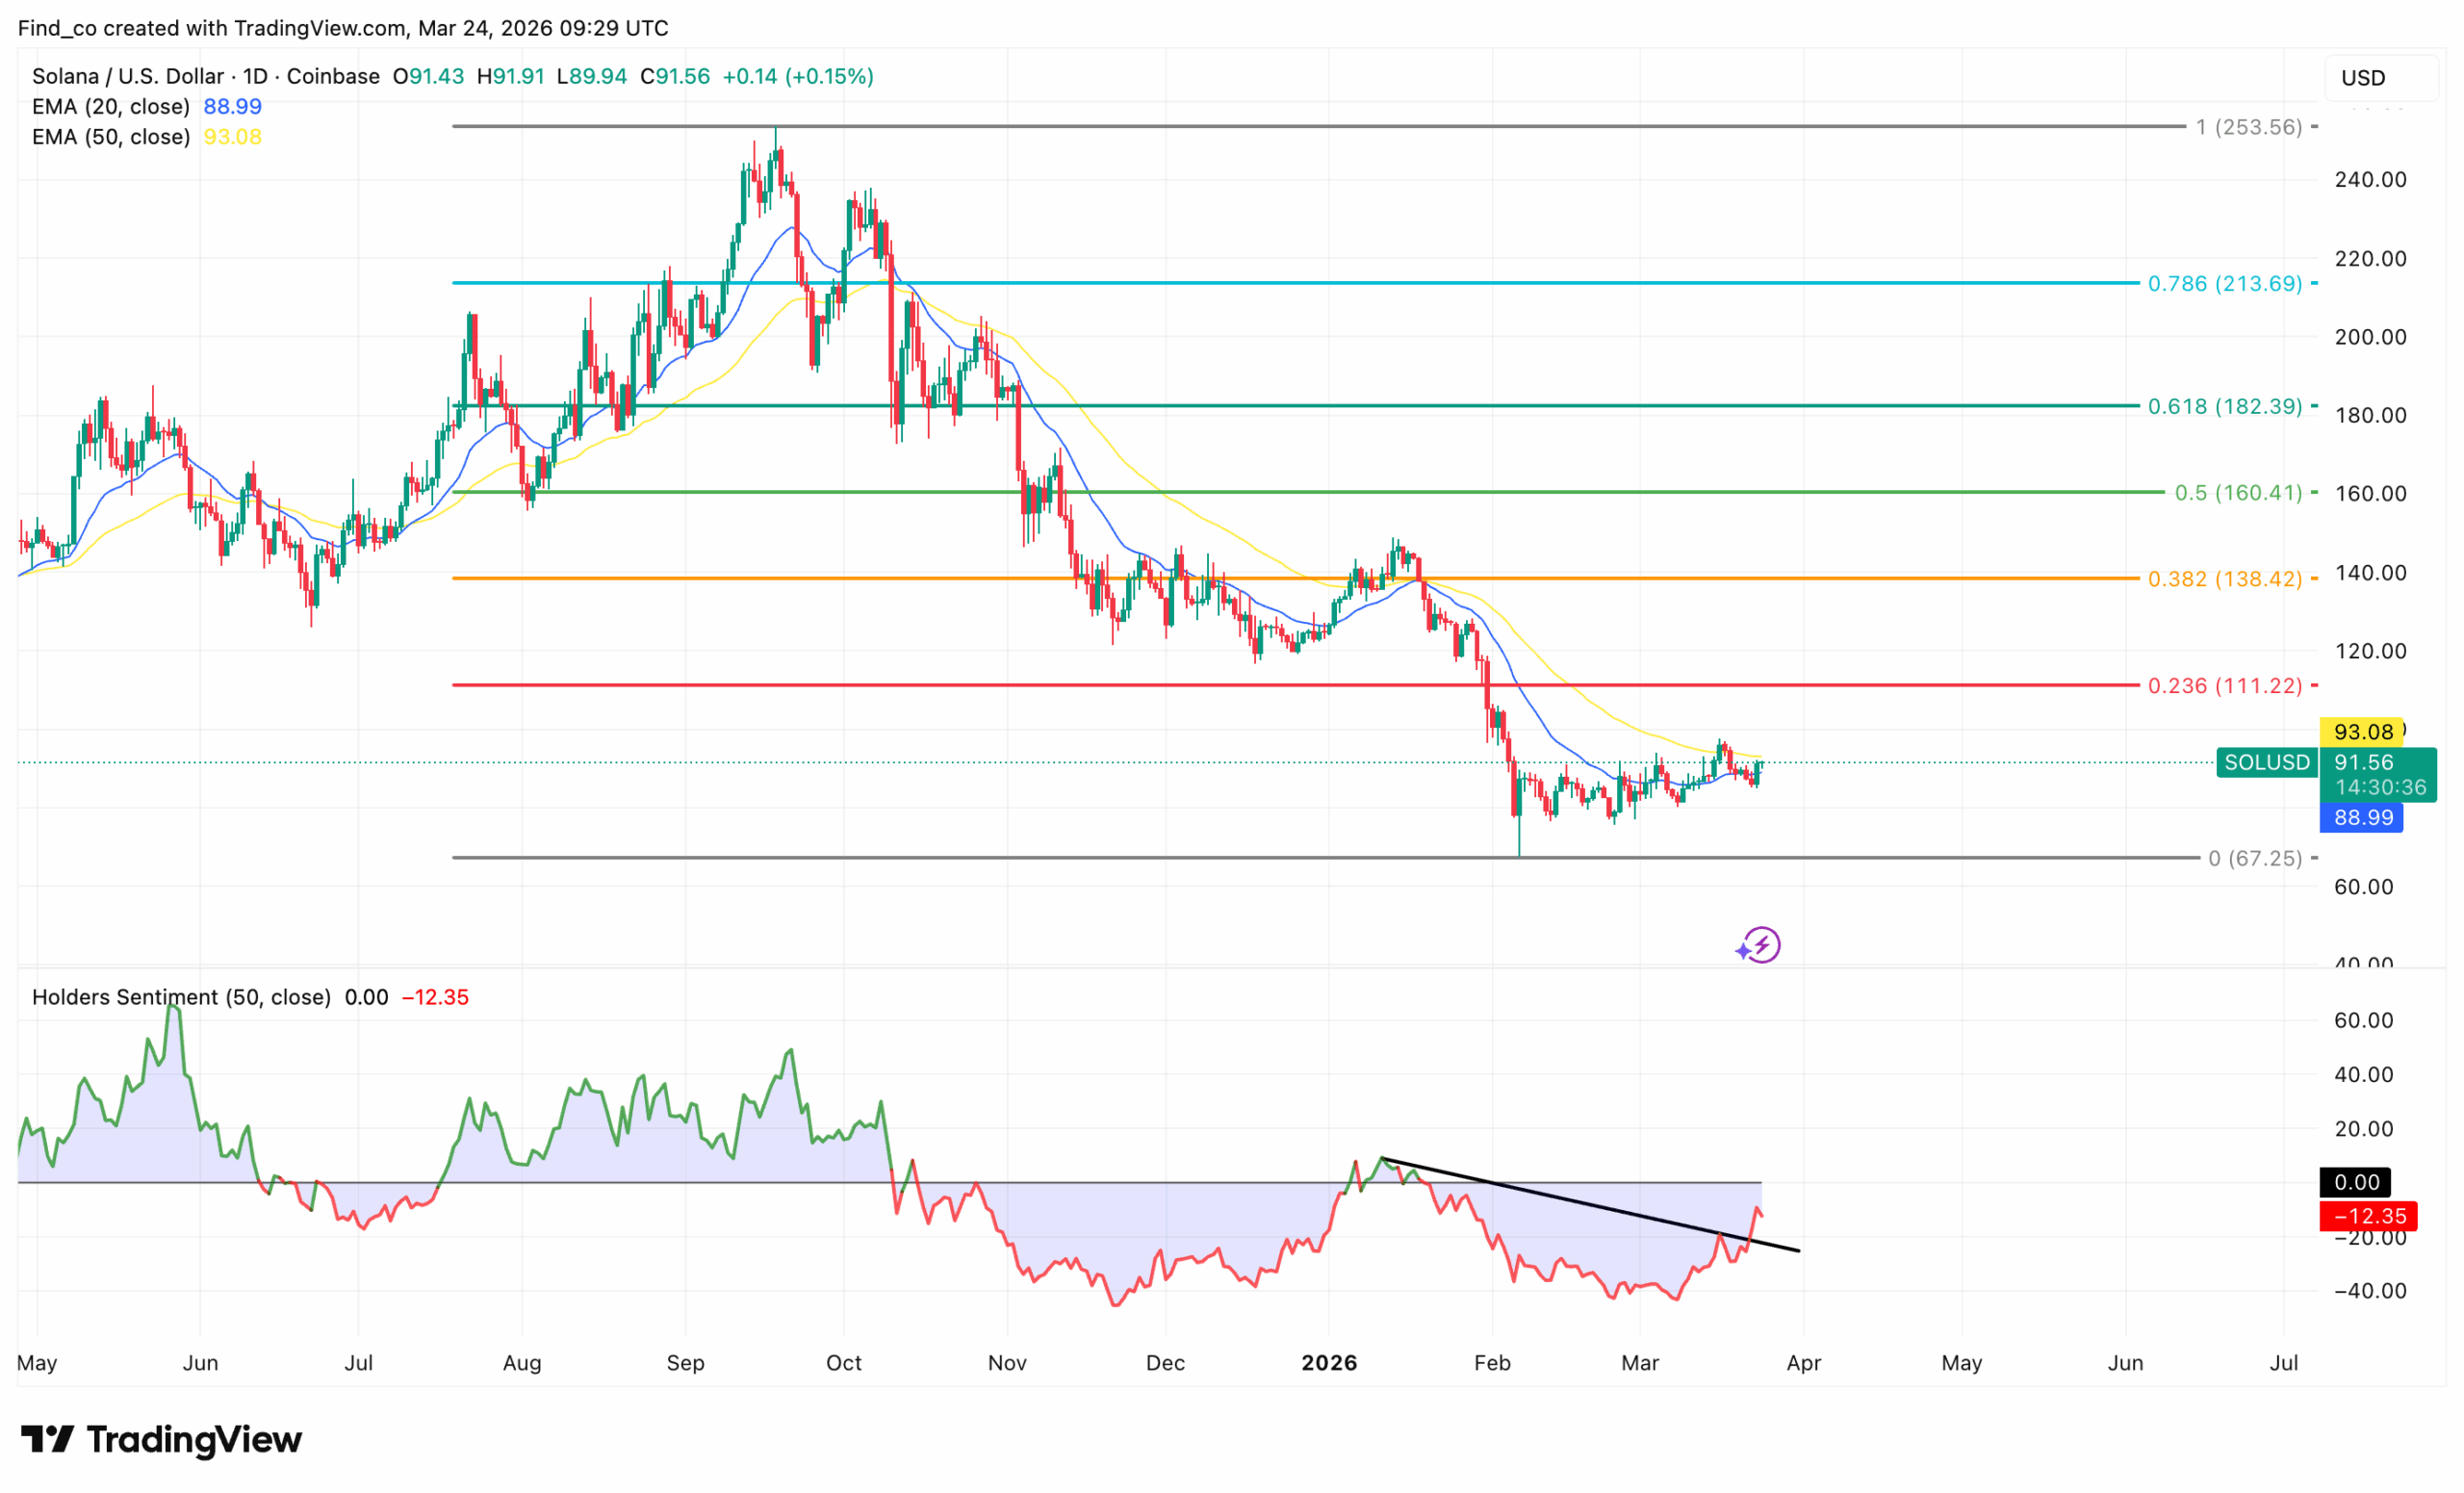Viewport: 2464px width, 1493px height.
Task: Click the 200.00 price axis value
Action: pyautogui.click(x=2370, y=337)
